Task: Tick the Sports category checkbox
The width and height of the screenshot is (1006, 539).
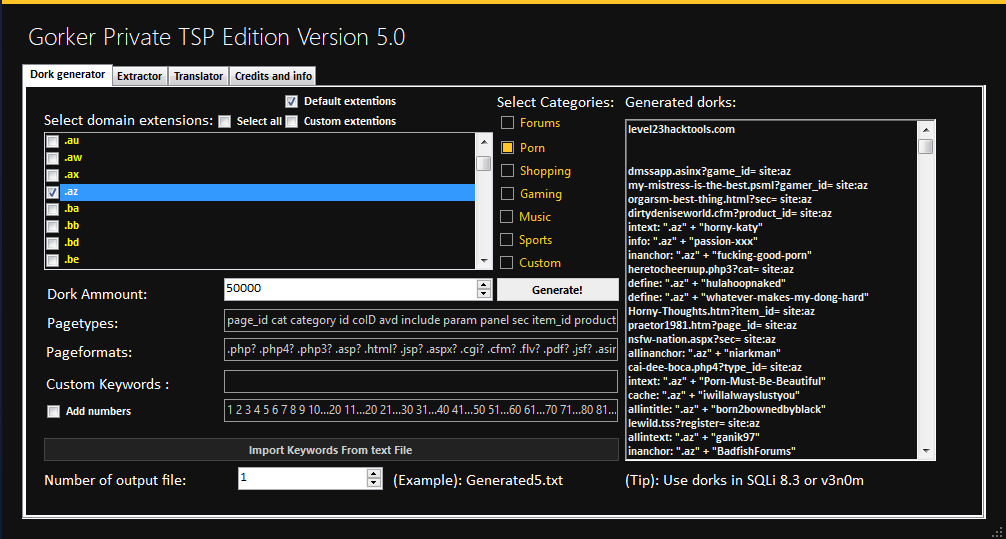Action: click(507, 240)
